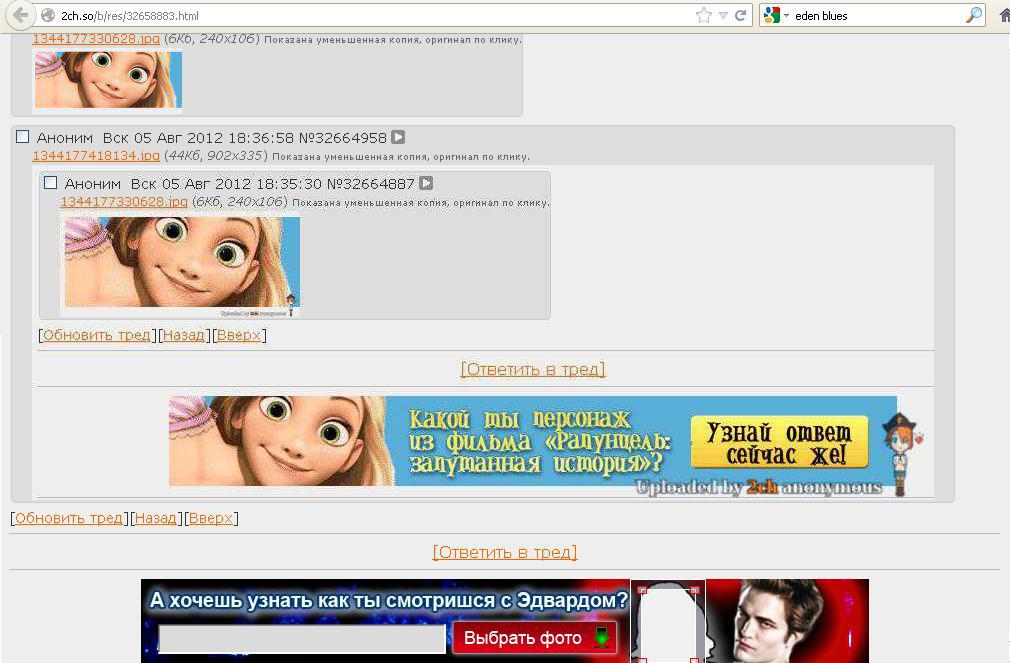Image resolution: width=1010 pixels, height=663 pixels.
Task: Click inner Назад link
Action: [x=184, y=335]
